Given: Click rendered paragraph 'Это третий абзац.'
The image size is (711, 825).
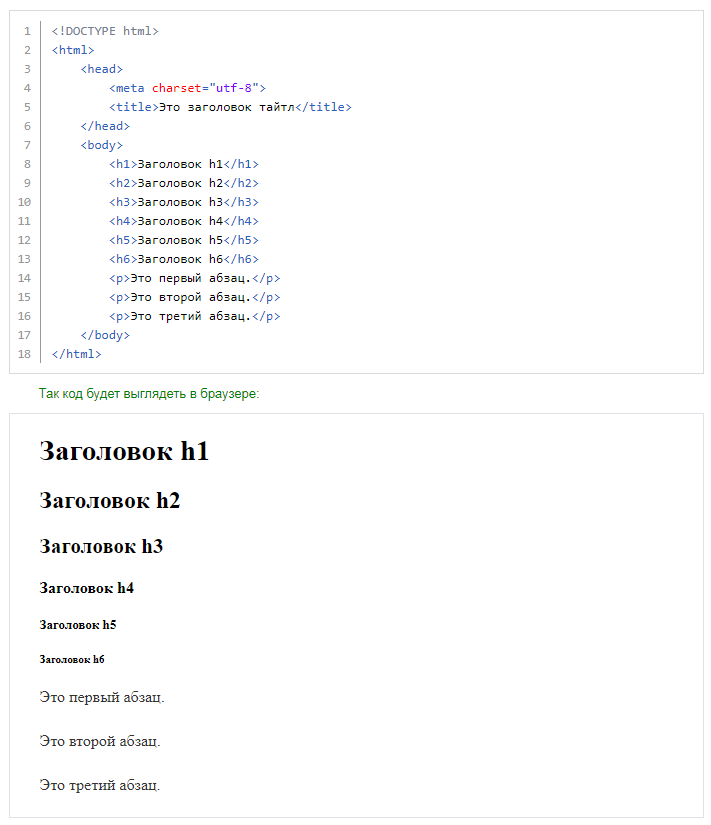Looking at the screenshot, I should (100, 785).
